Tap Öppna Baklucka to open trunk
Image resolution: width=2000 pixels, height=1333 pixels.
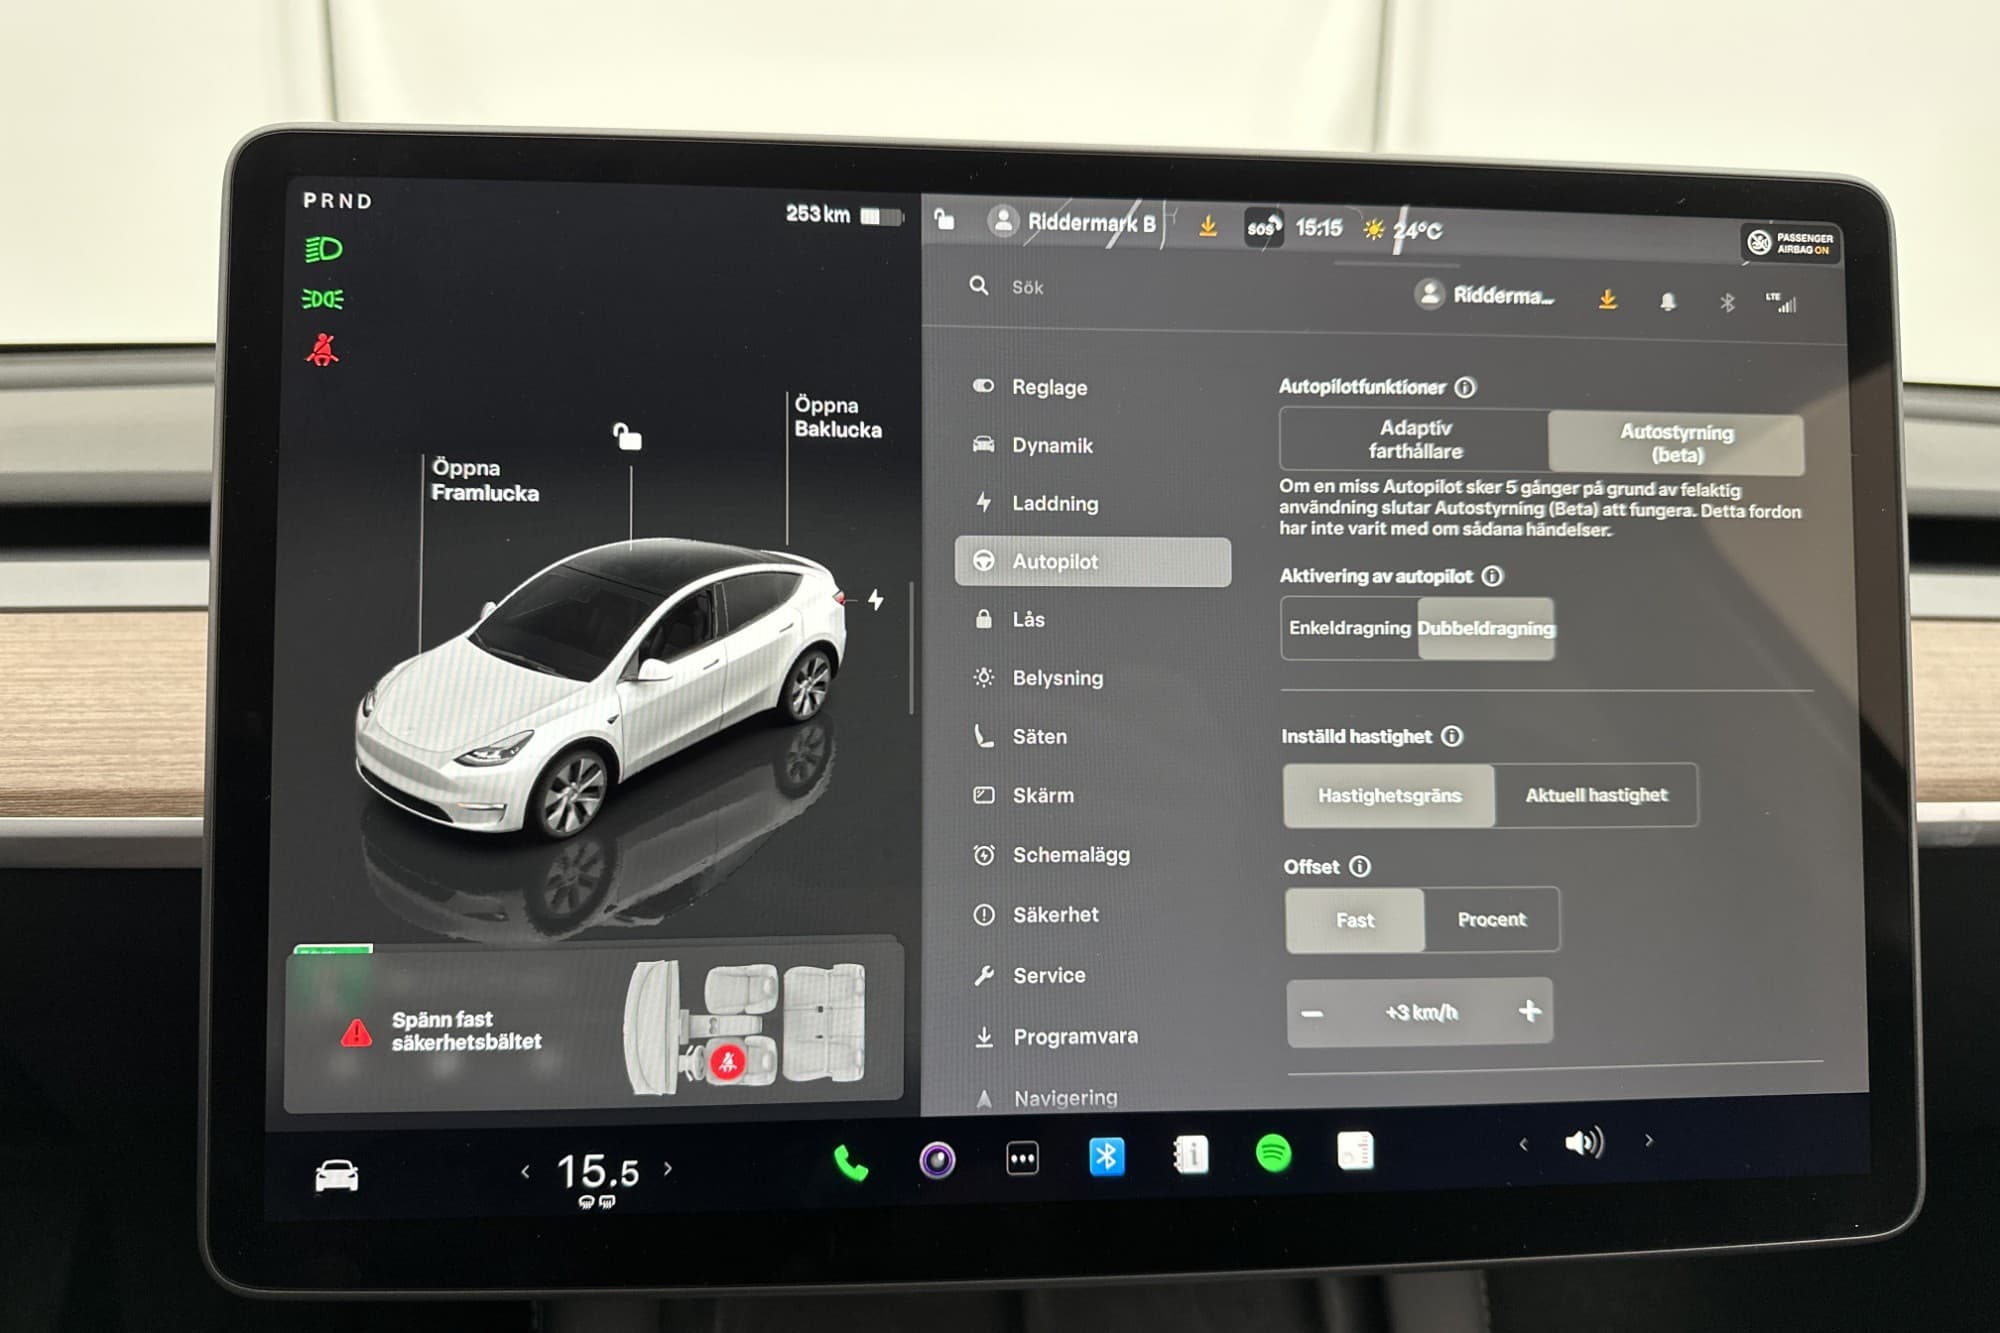point(838,417)
